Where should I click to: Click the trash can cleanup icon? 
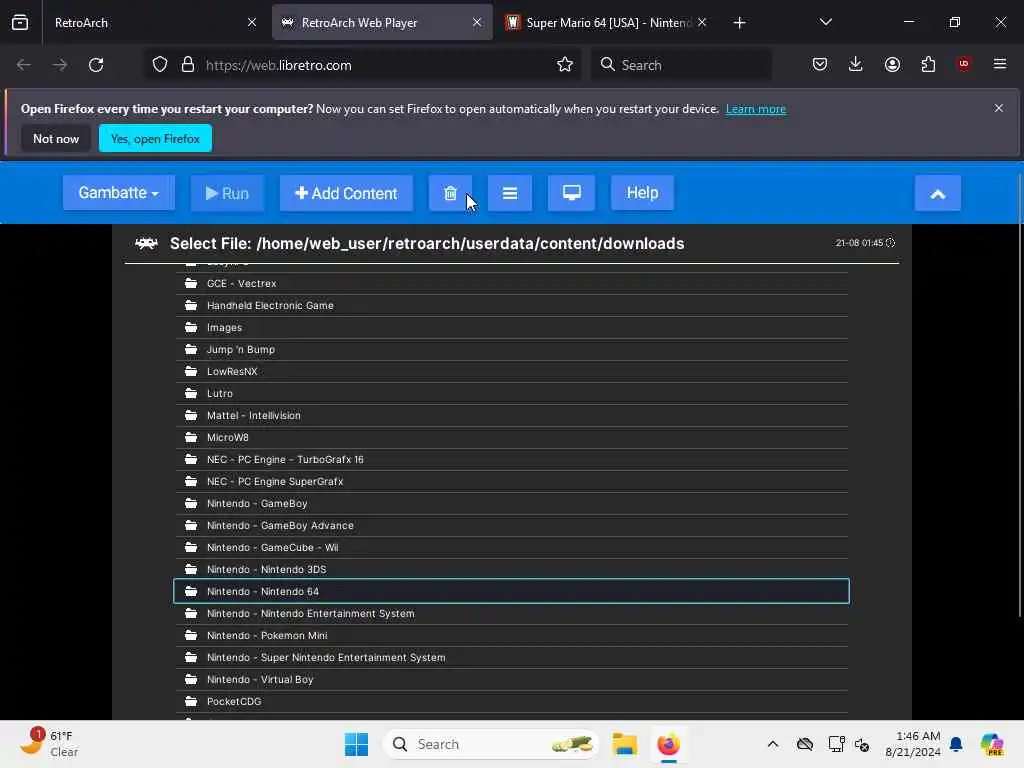450,193
